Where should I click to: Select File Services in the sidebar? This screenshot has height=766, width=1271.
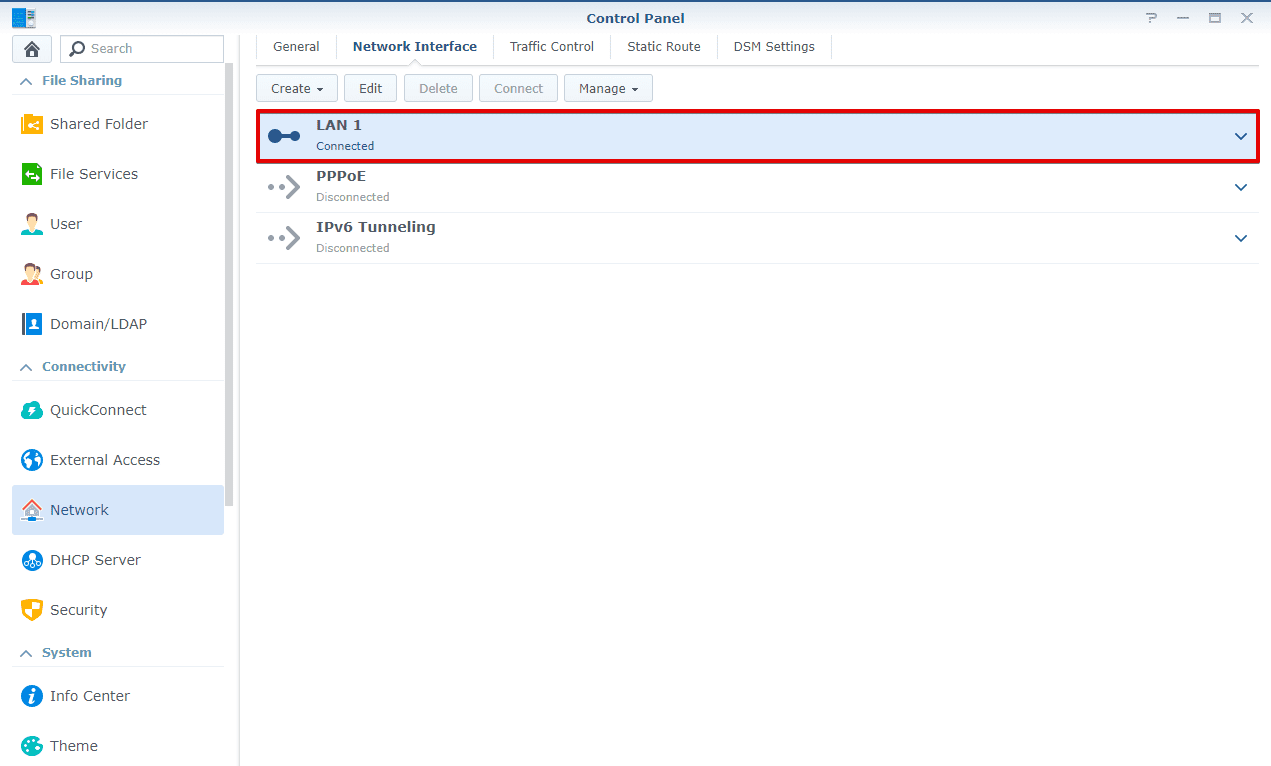(94, 173)
